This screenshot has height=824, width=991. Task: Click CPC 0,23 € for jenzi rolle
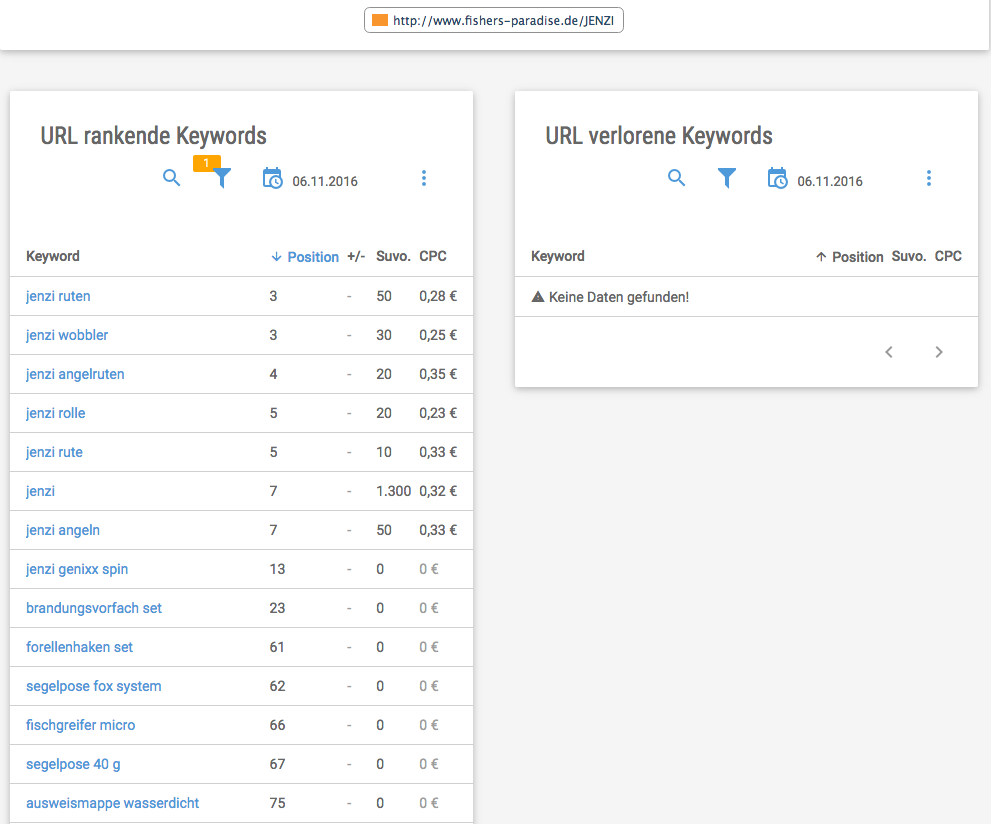(x=438, y=413)
